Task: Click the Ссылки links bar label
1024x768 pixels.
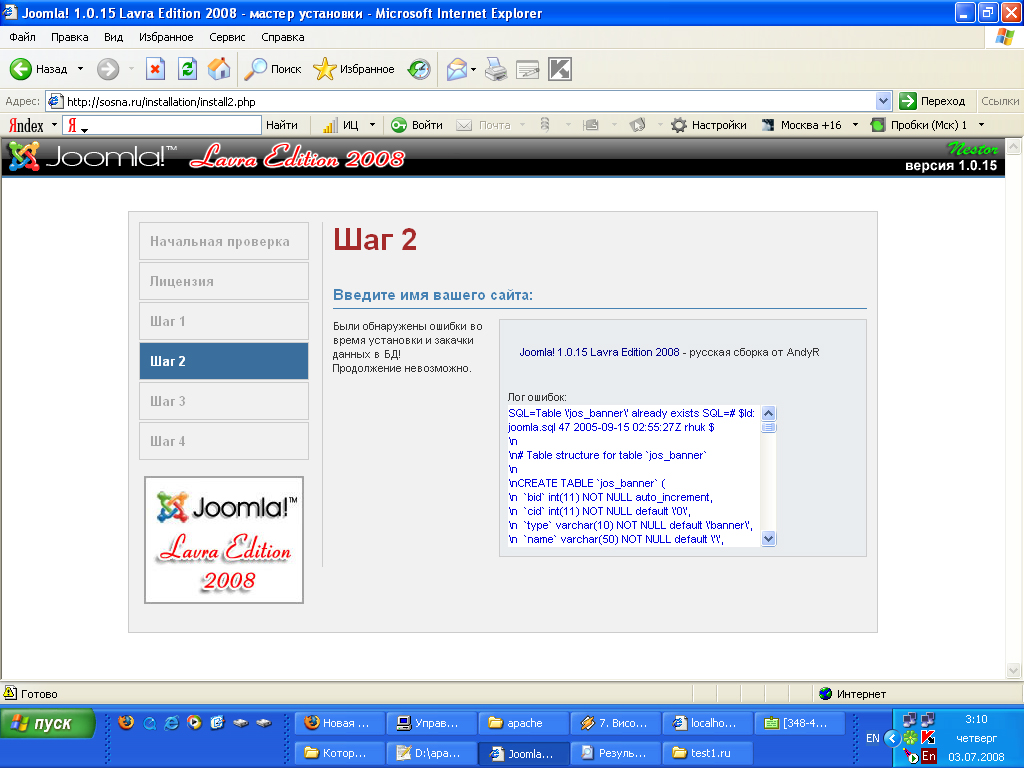Action: (x=999, y=101)
